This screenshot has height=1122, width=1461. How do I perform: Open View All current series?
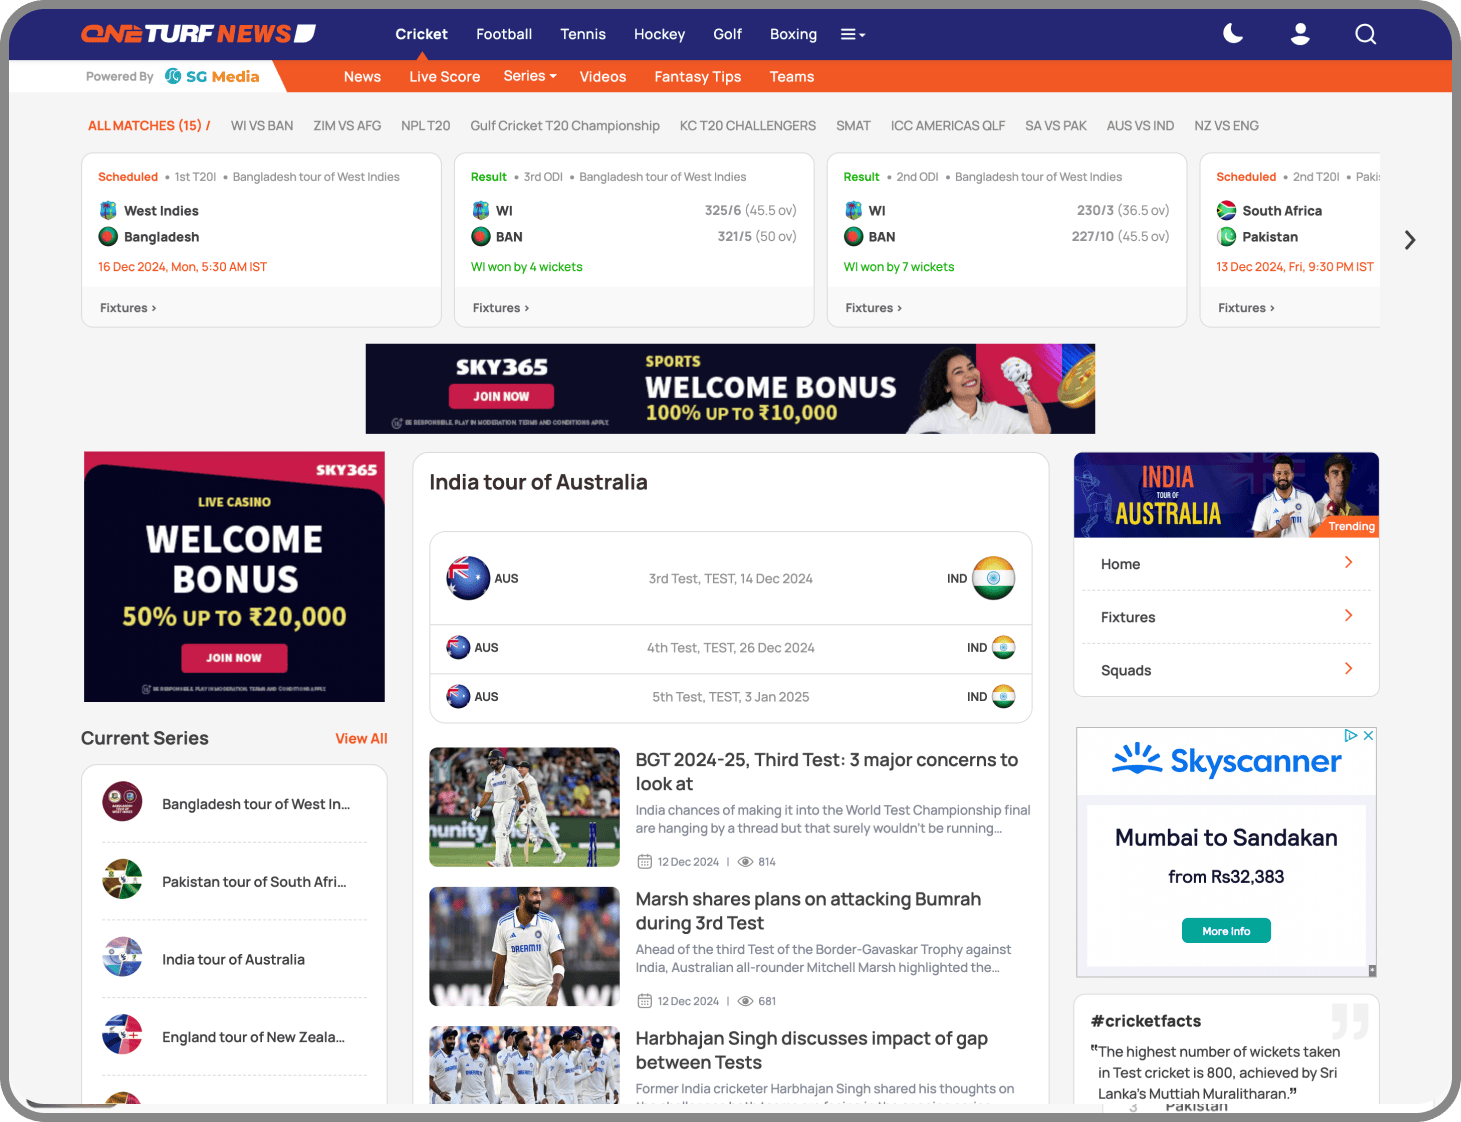pyautogui.click(x=361, y=738)
